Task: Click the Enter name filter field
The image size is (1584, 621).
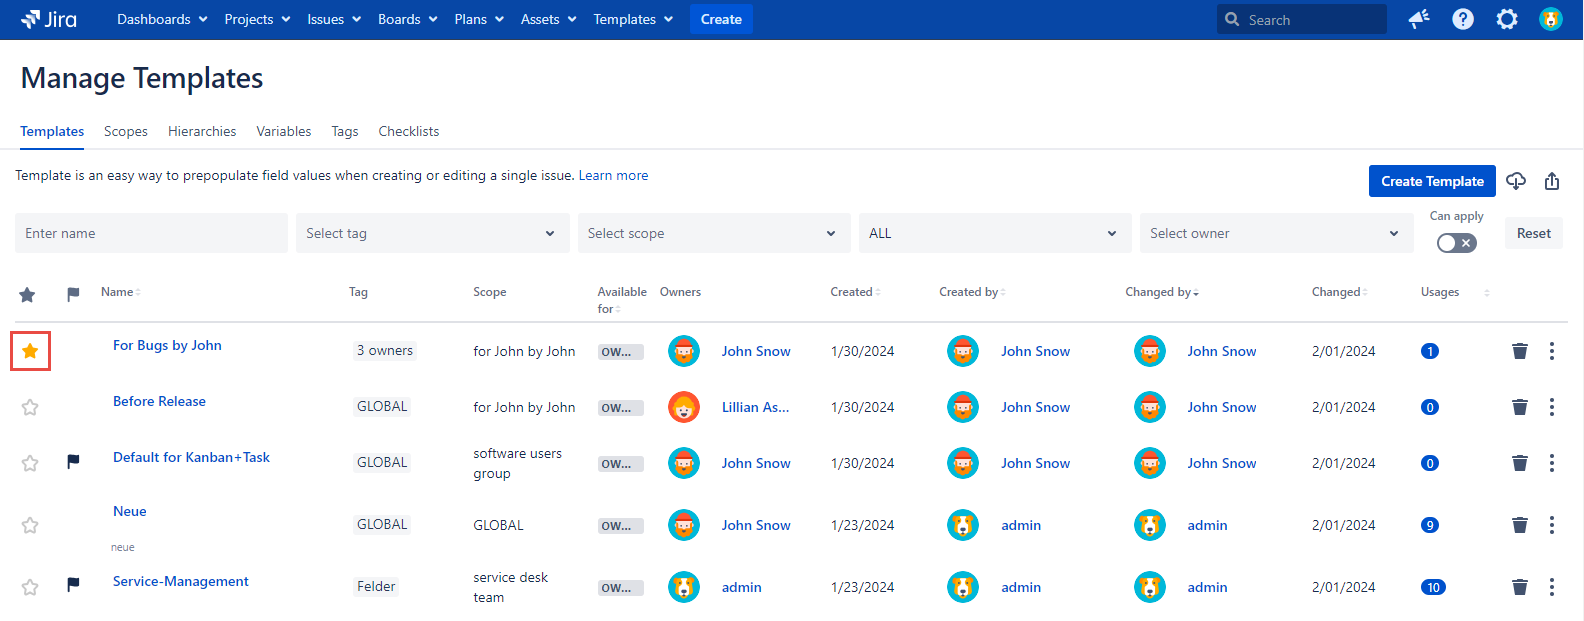Action: [x=151, y=233]
